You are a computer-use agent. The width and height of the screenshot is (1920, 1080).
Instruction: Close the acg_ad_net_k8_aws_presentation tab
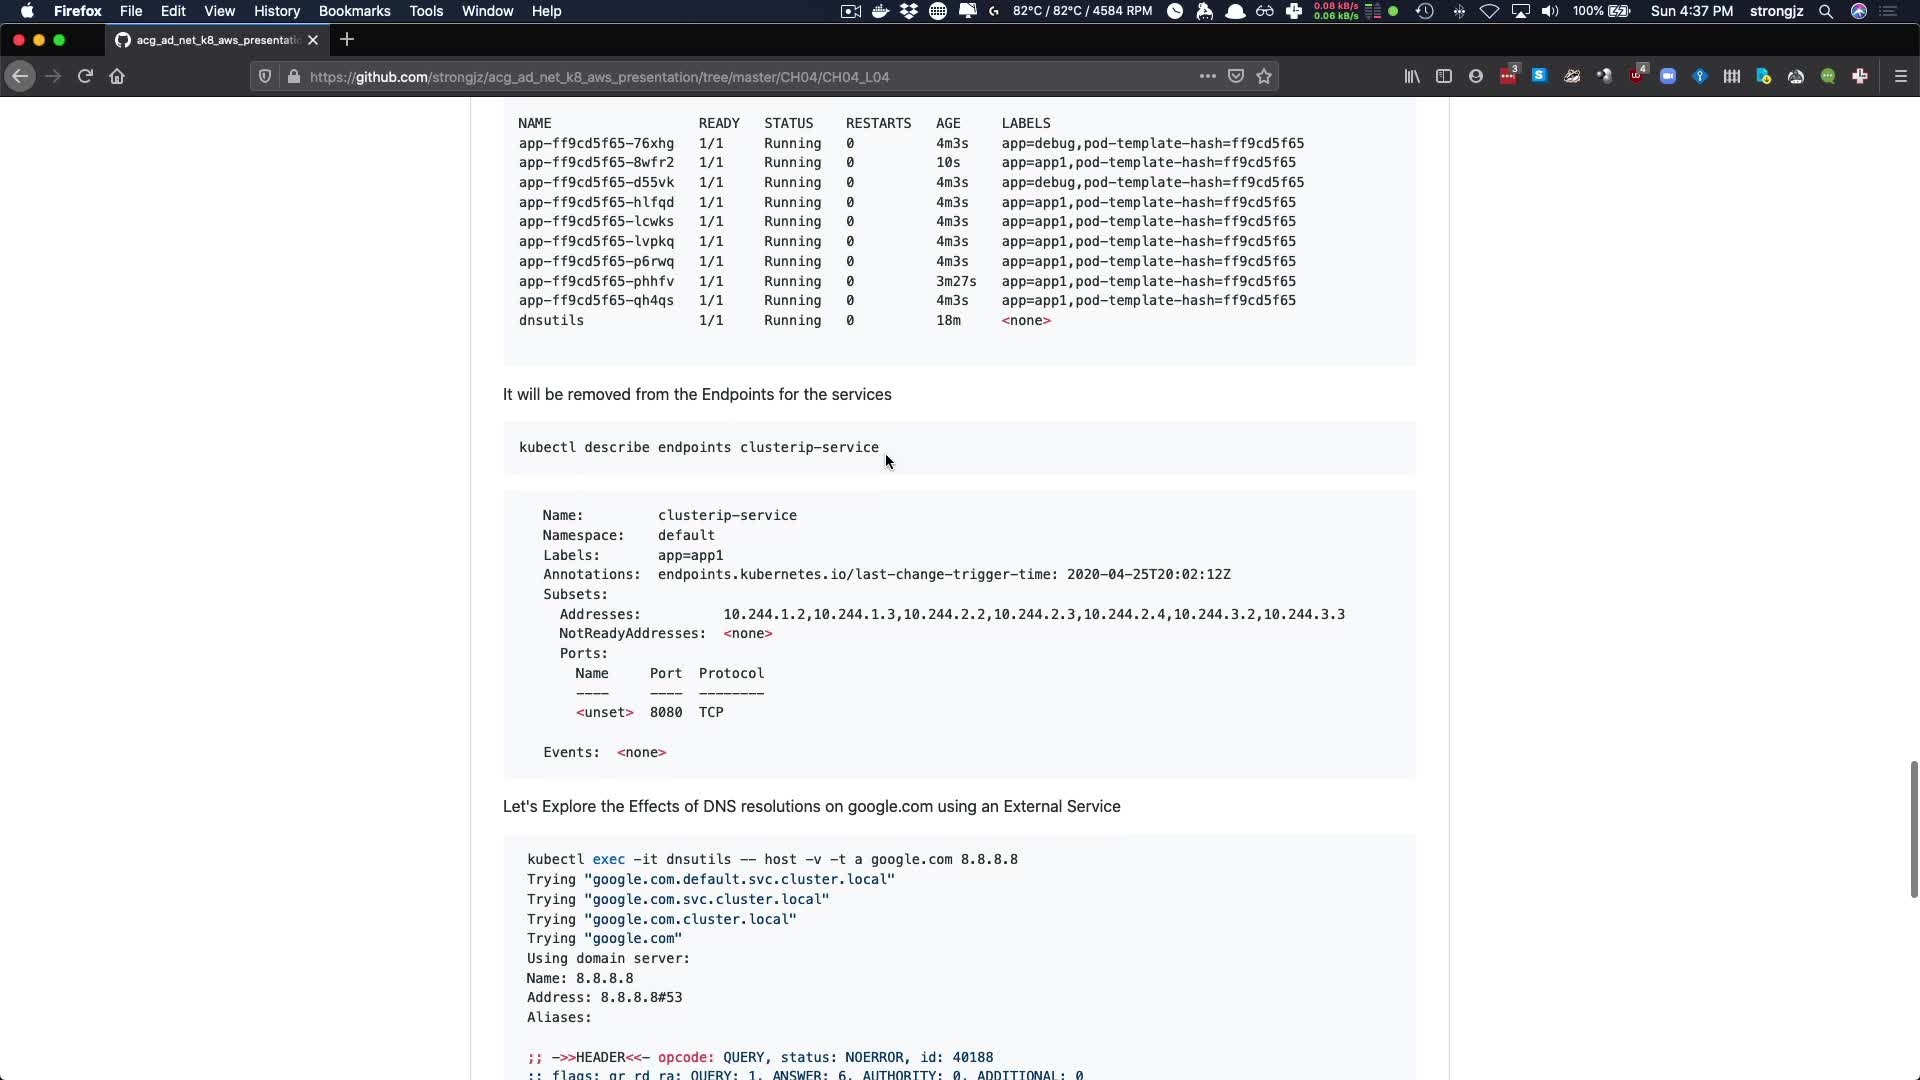(313, 40)
